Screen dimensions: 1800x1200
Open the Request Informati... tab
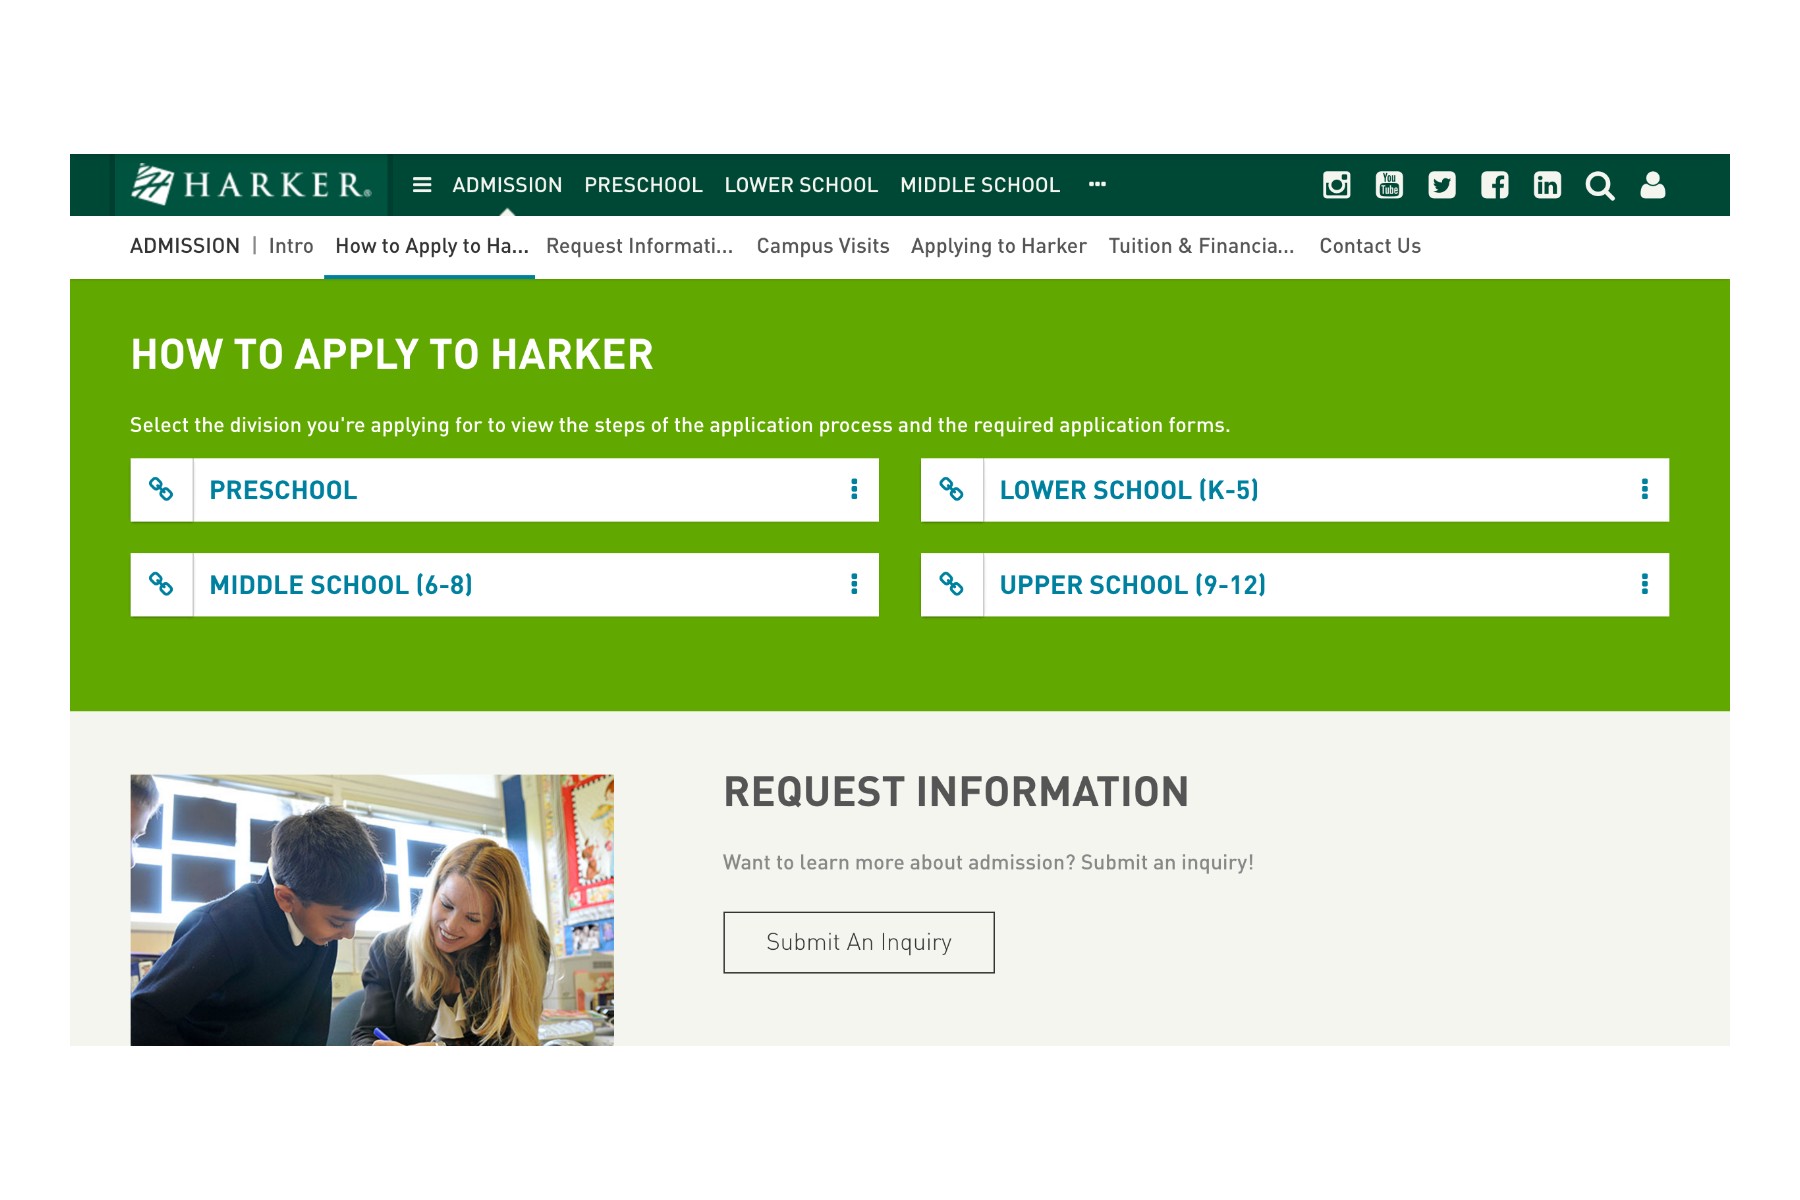click(x=640, y=246)
